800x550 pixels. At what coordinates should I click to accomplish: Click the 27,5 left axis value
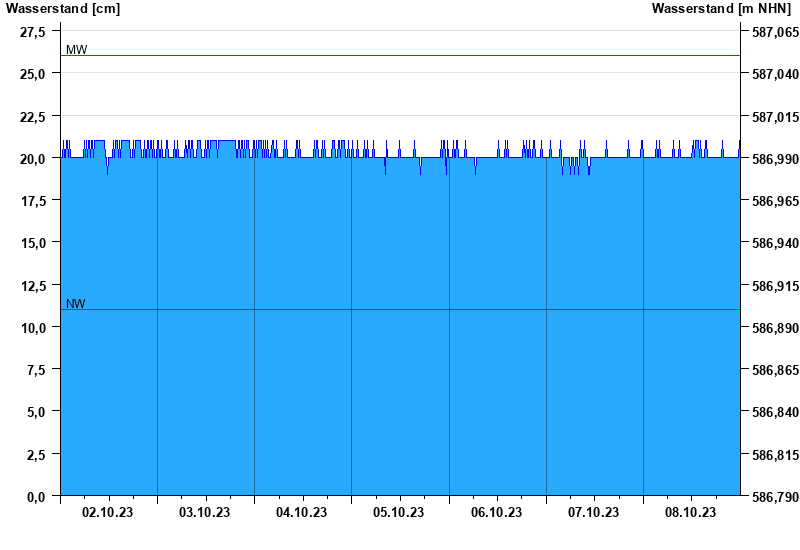32,32
